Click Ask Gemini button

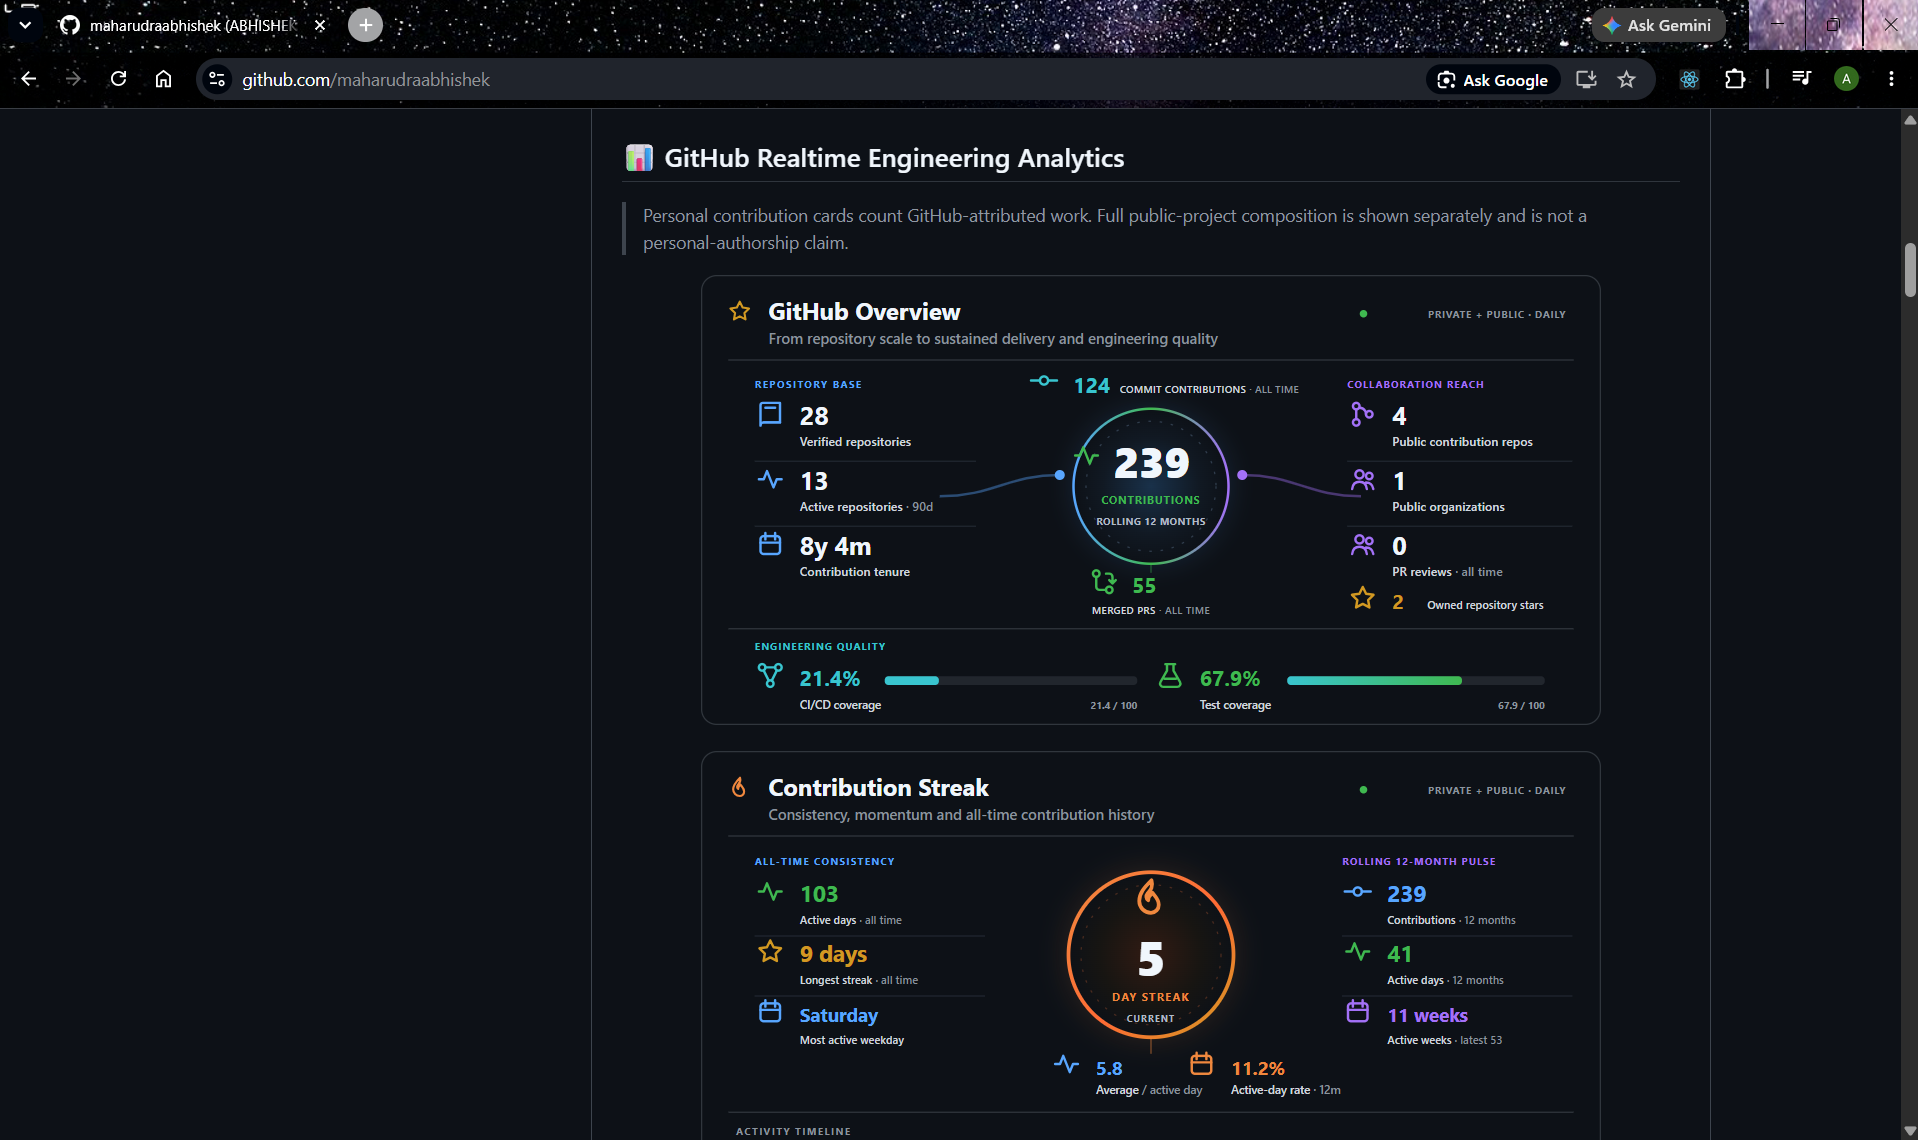[1658, 25]
